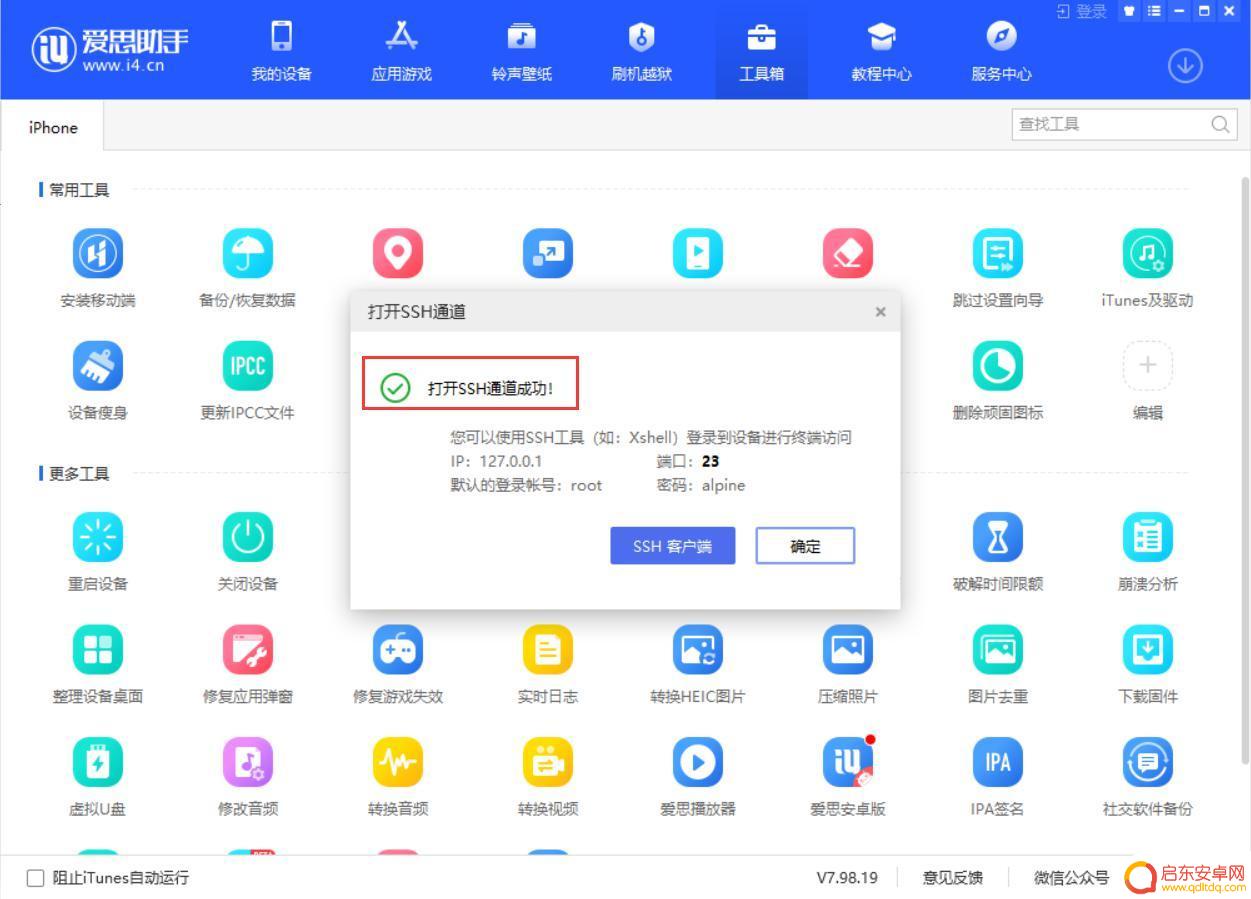Click the 爱思助手 logo
Screen dimensions: 1251x899
110,48
